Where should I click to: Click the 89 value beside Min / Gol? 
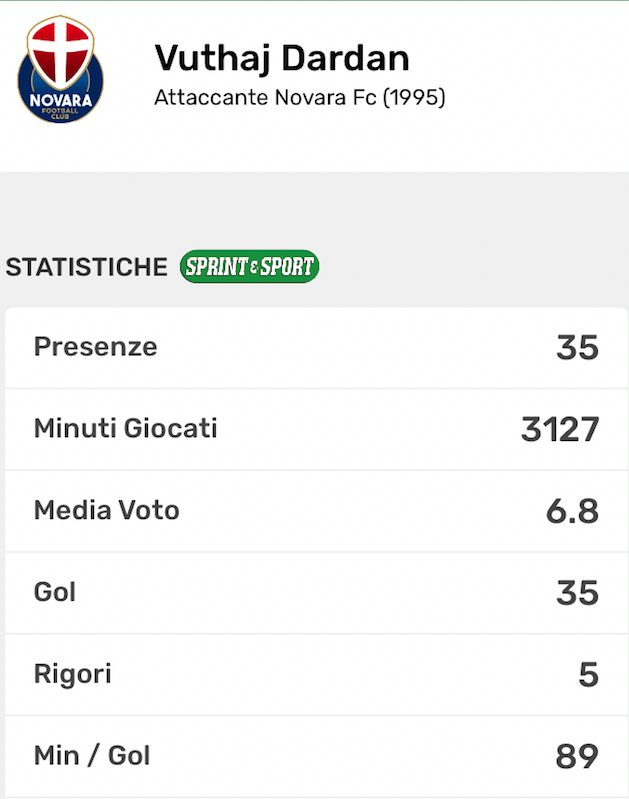coord(577,757)
